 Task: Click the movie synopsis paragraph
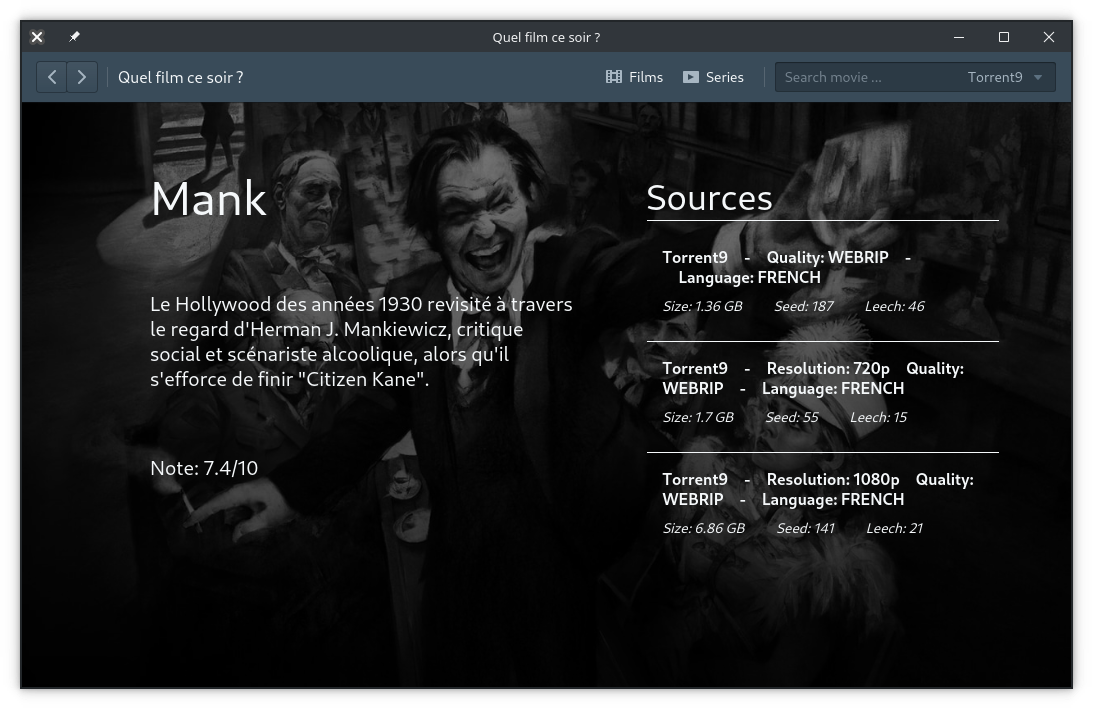tap(361, 342)
